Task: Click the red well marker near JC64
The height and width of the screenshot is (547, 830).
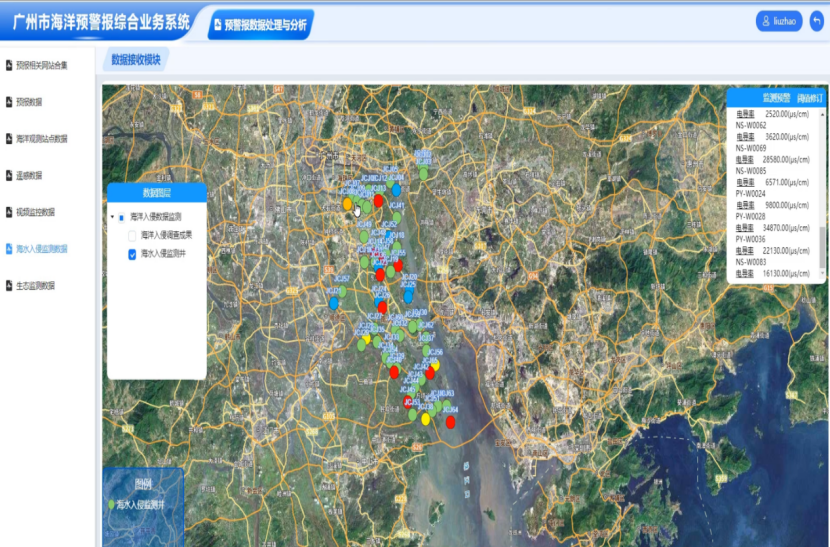Action: 451,421
